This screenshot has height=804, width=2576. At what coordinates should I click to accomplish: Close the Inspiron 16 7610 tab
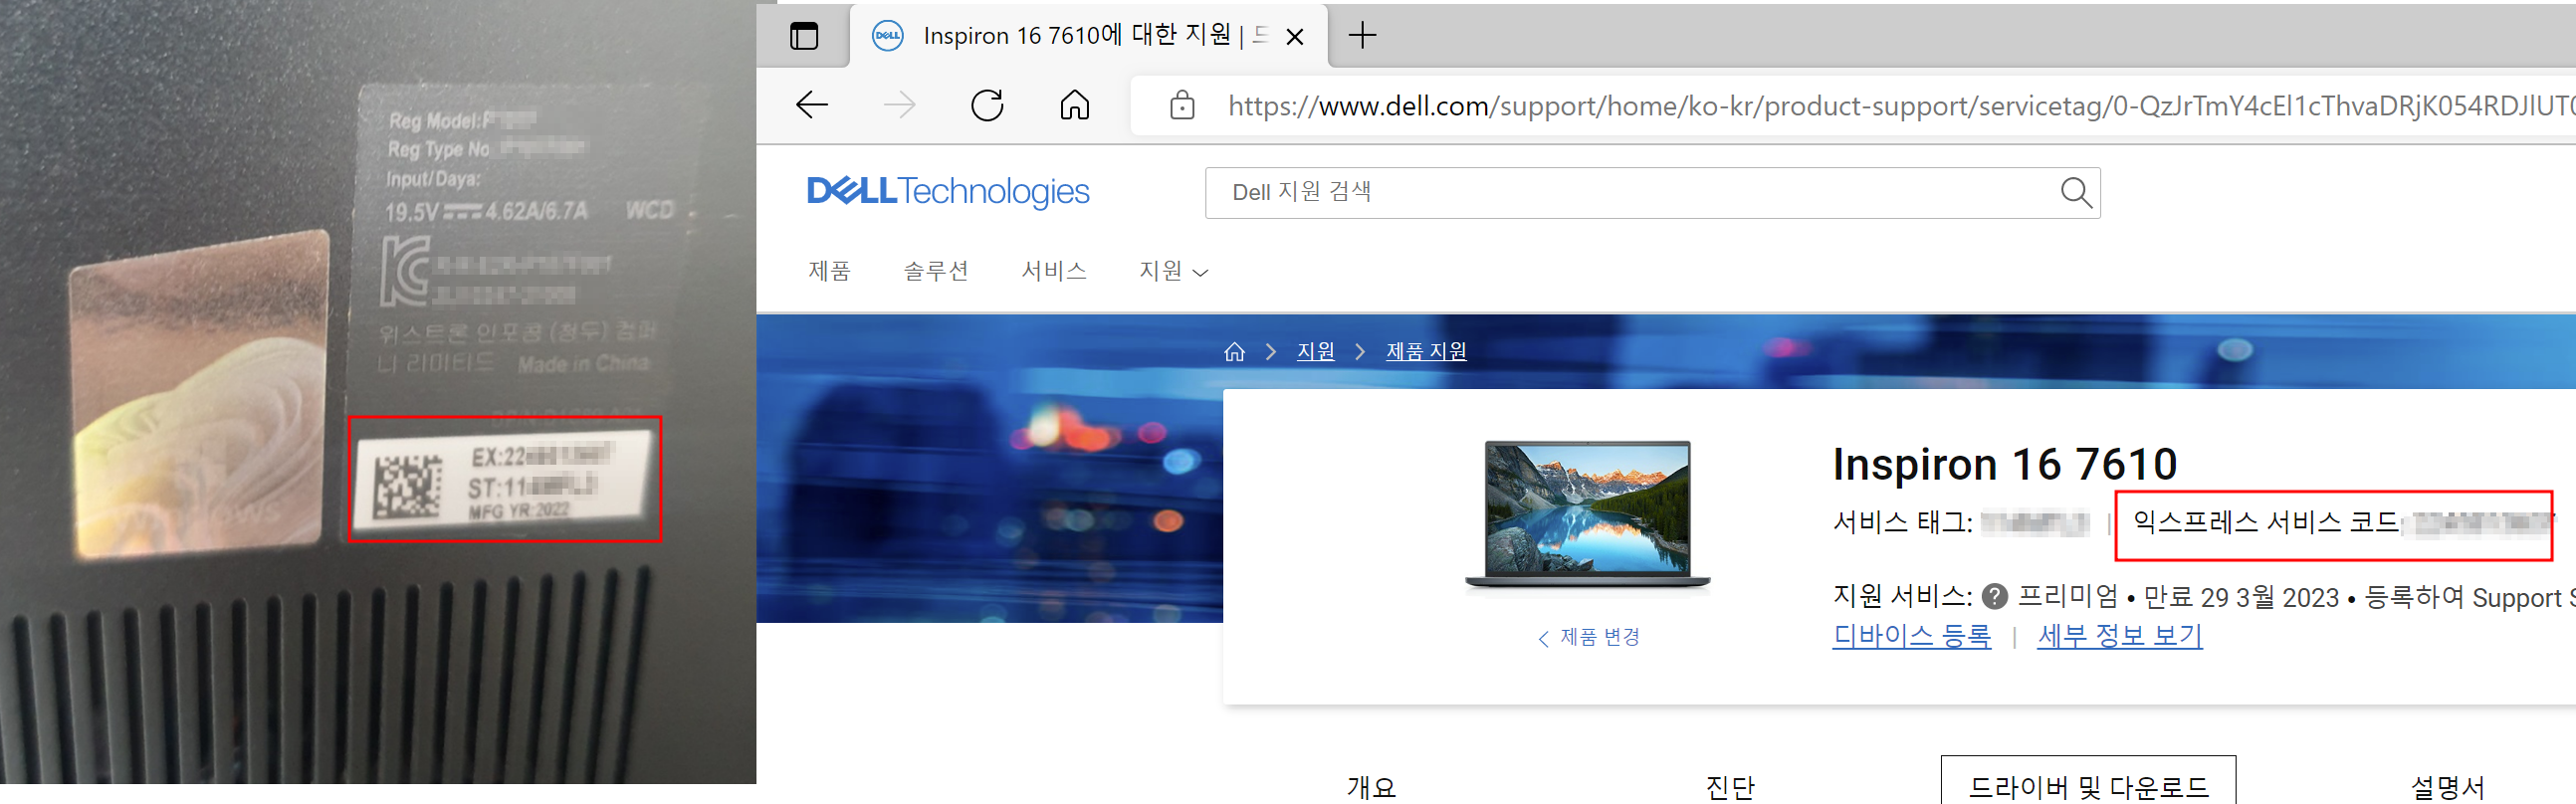point(1294,37)
